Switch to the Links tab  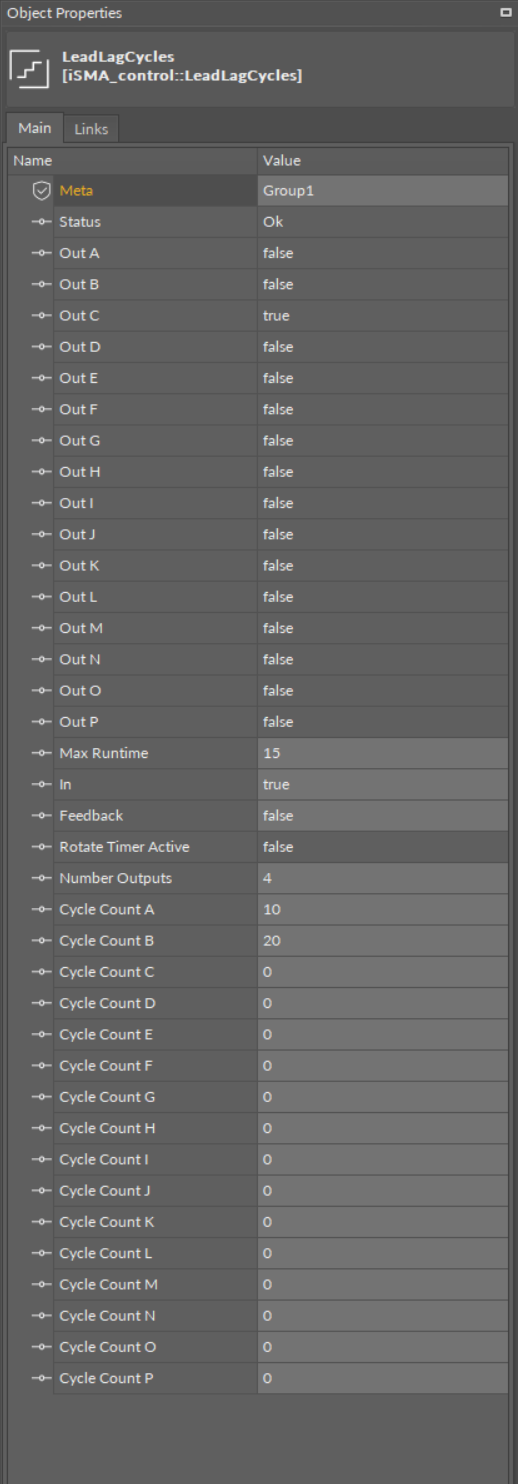point(91,129)
